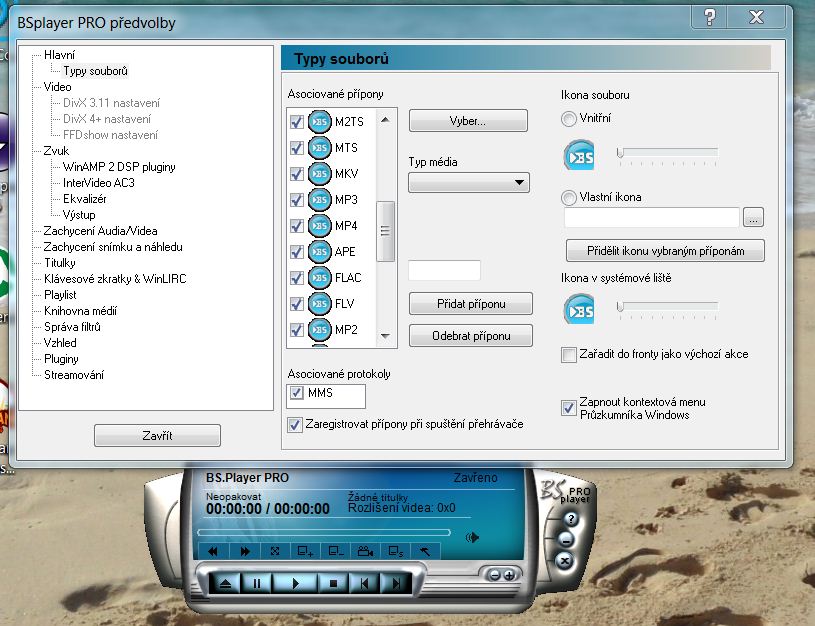Toggle Zaregistrovat přípony při spuštění přehrávače
The width and height of the screenshot is (815, 626).
tap(295, 425)
